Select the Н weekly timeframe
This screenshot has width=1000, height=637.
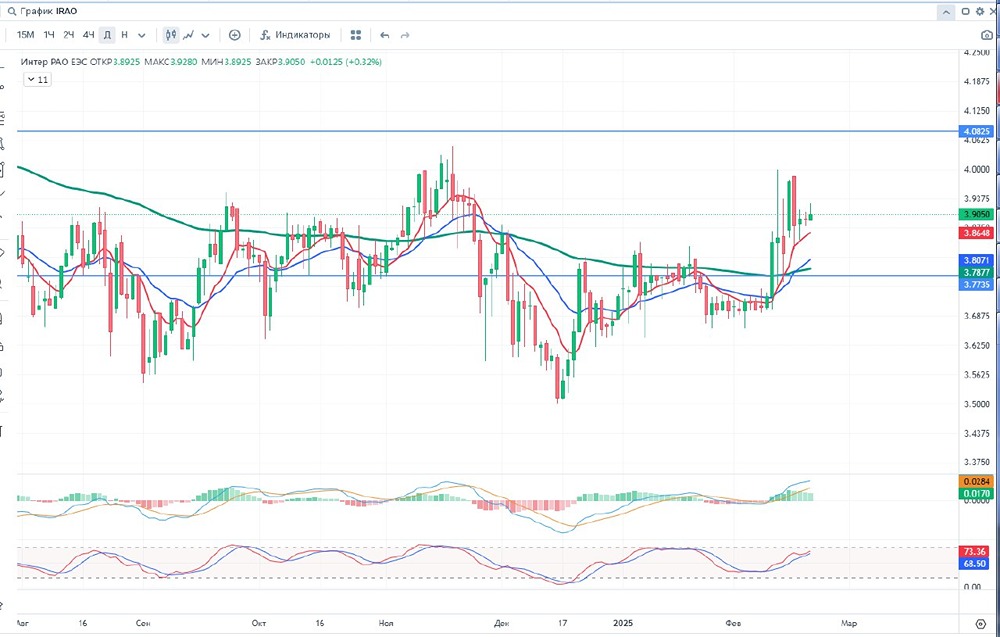click(x=124, y=35)
